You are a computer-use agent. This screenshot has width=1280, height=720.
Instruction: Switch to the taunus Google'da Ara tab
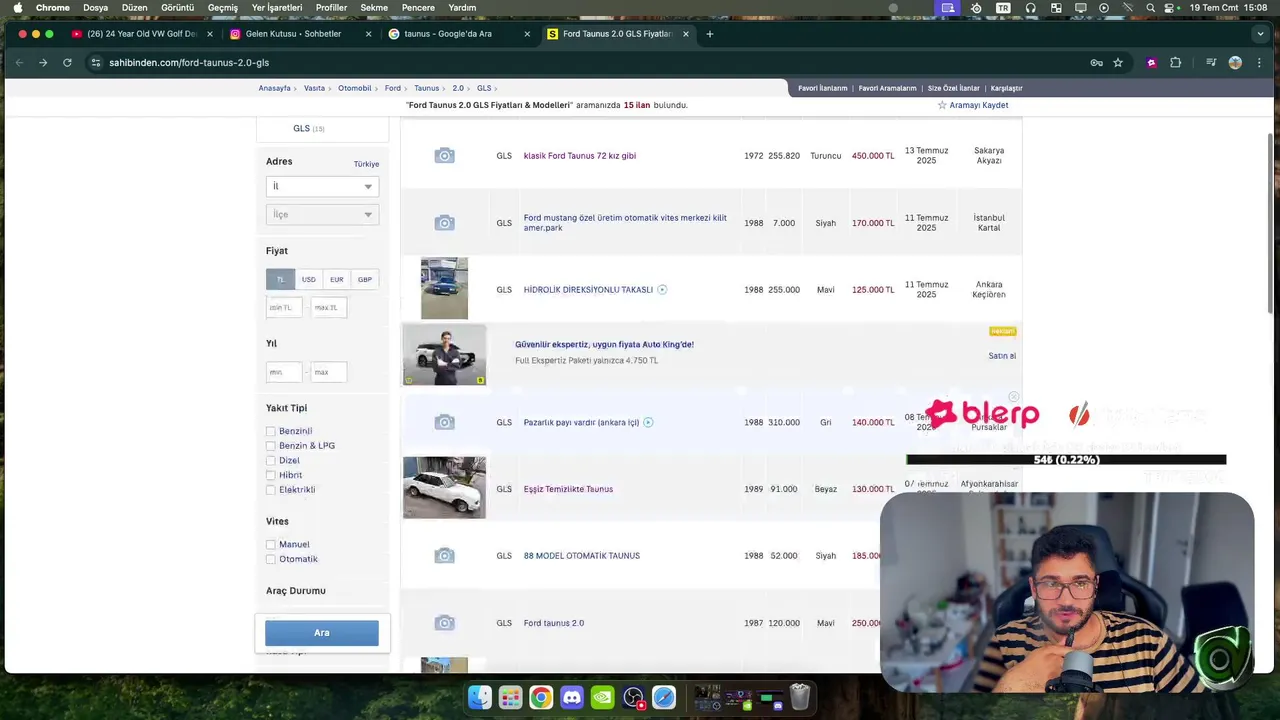[x=458, y=34]
